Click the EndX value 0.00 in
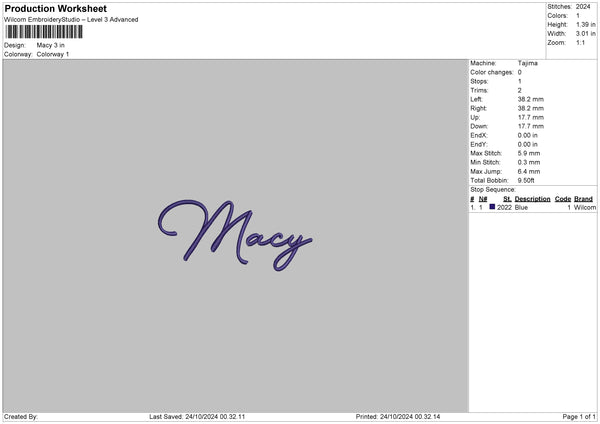The image size is (600, 424). click(x=528, y=135)
